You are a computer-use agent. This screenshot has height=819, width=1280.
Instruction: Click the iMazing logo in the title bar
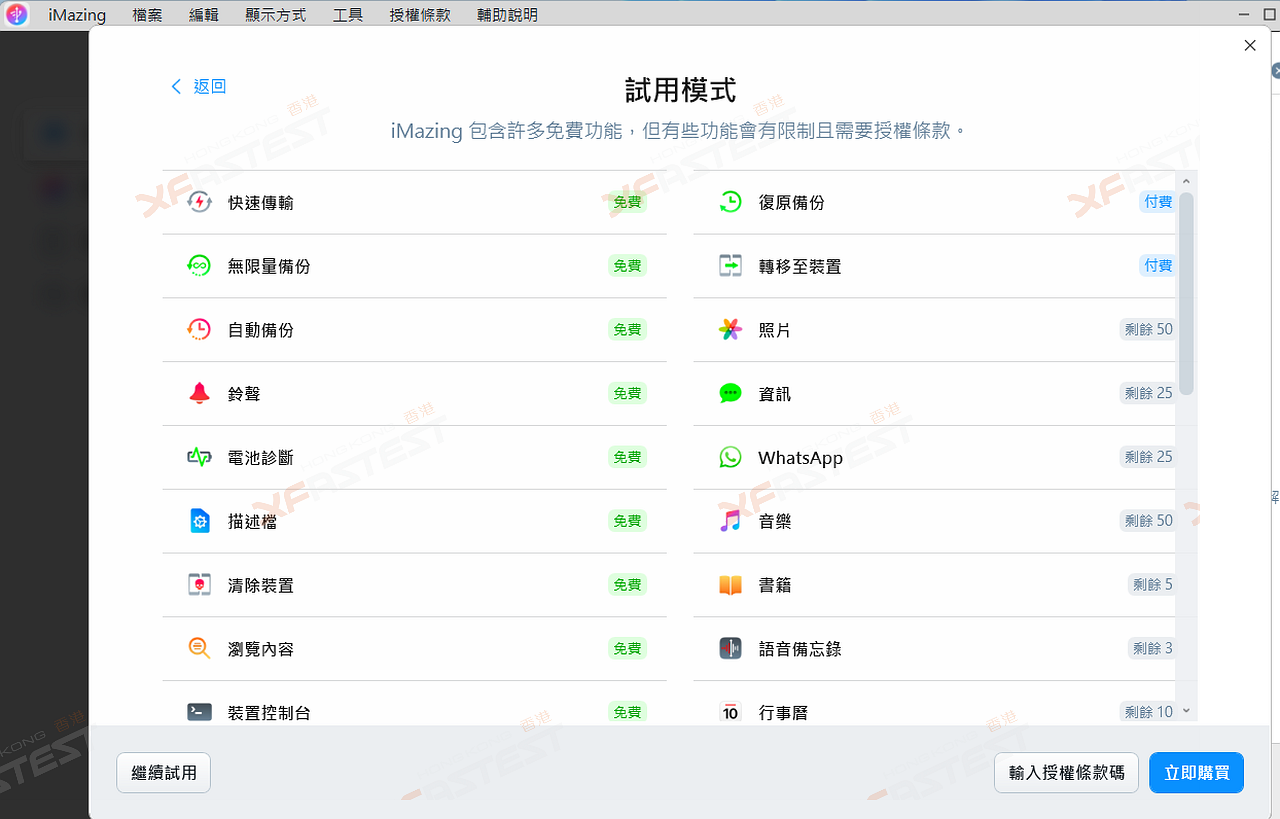pos(17,14)
